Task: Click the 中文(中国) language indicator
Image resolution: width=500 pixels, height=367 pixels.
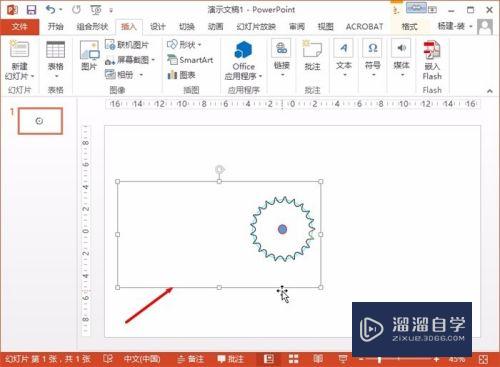Action: [x=142, y=359]
